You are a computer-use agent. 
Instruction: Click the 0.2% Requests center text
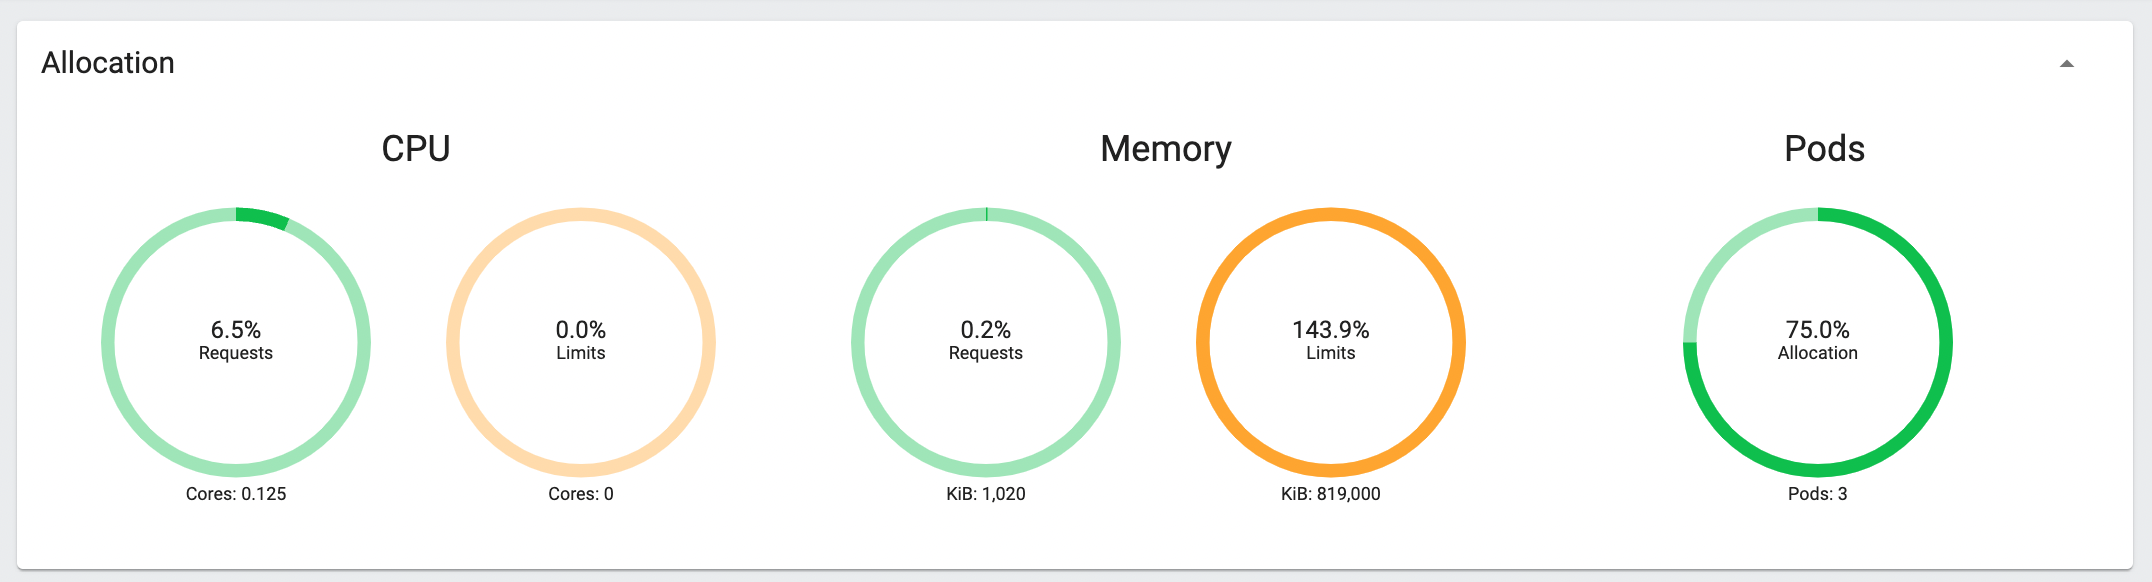pyautogui.click(x=986, y=340)
